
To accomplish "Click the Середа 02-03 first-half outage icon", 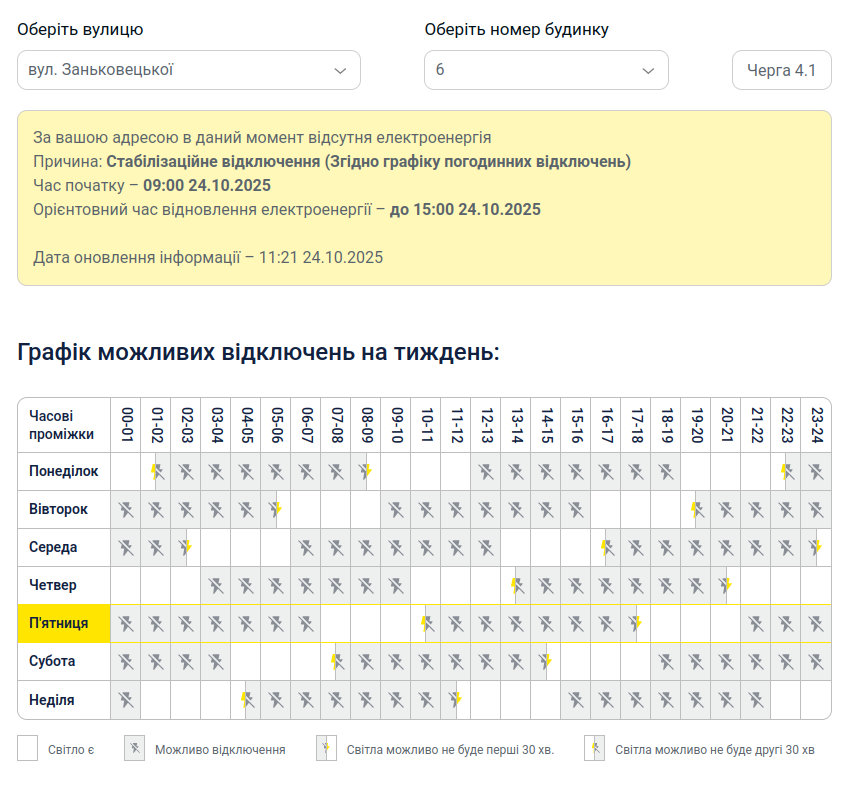I will (x=186, y=547).
